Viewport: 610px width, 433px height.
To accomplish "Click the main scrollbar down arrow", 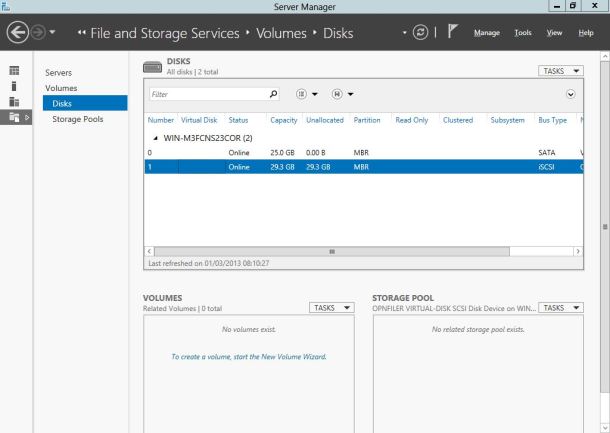I will pyautogui.click(x=605, y=428).
